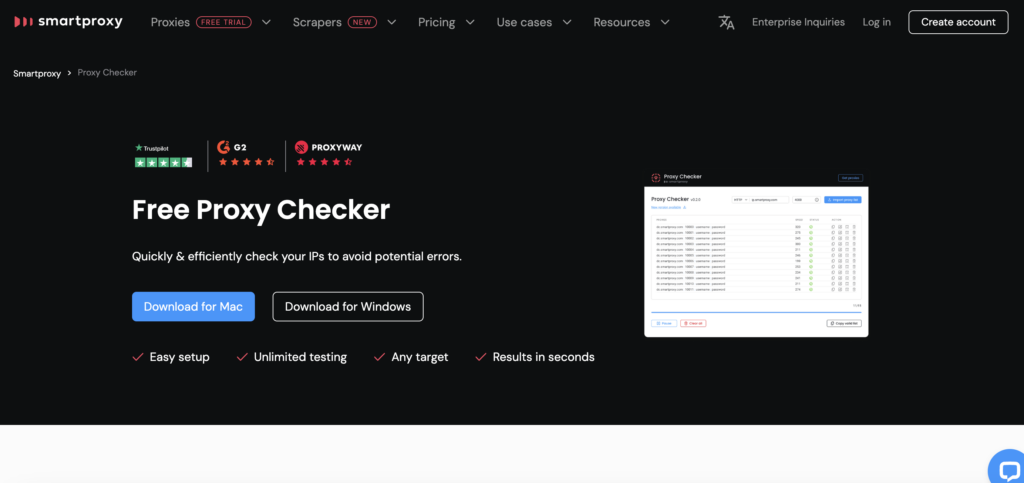The image size is (1024, 483).
Task: Open the chat widget bubble
Action: coord(1008,469)
